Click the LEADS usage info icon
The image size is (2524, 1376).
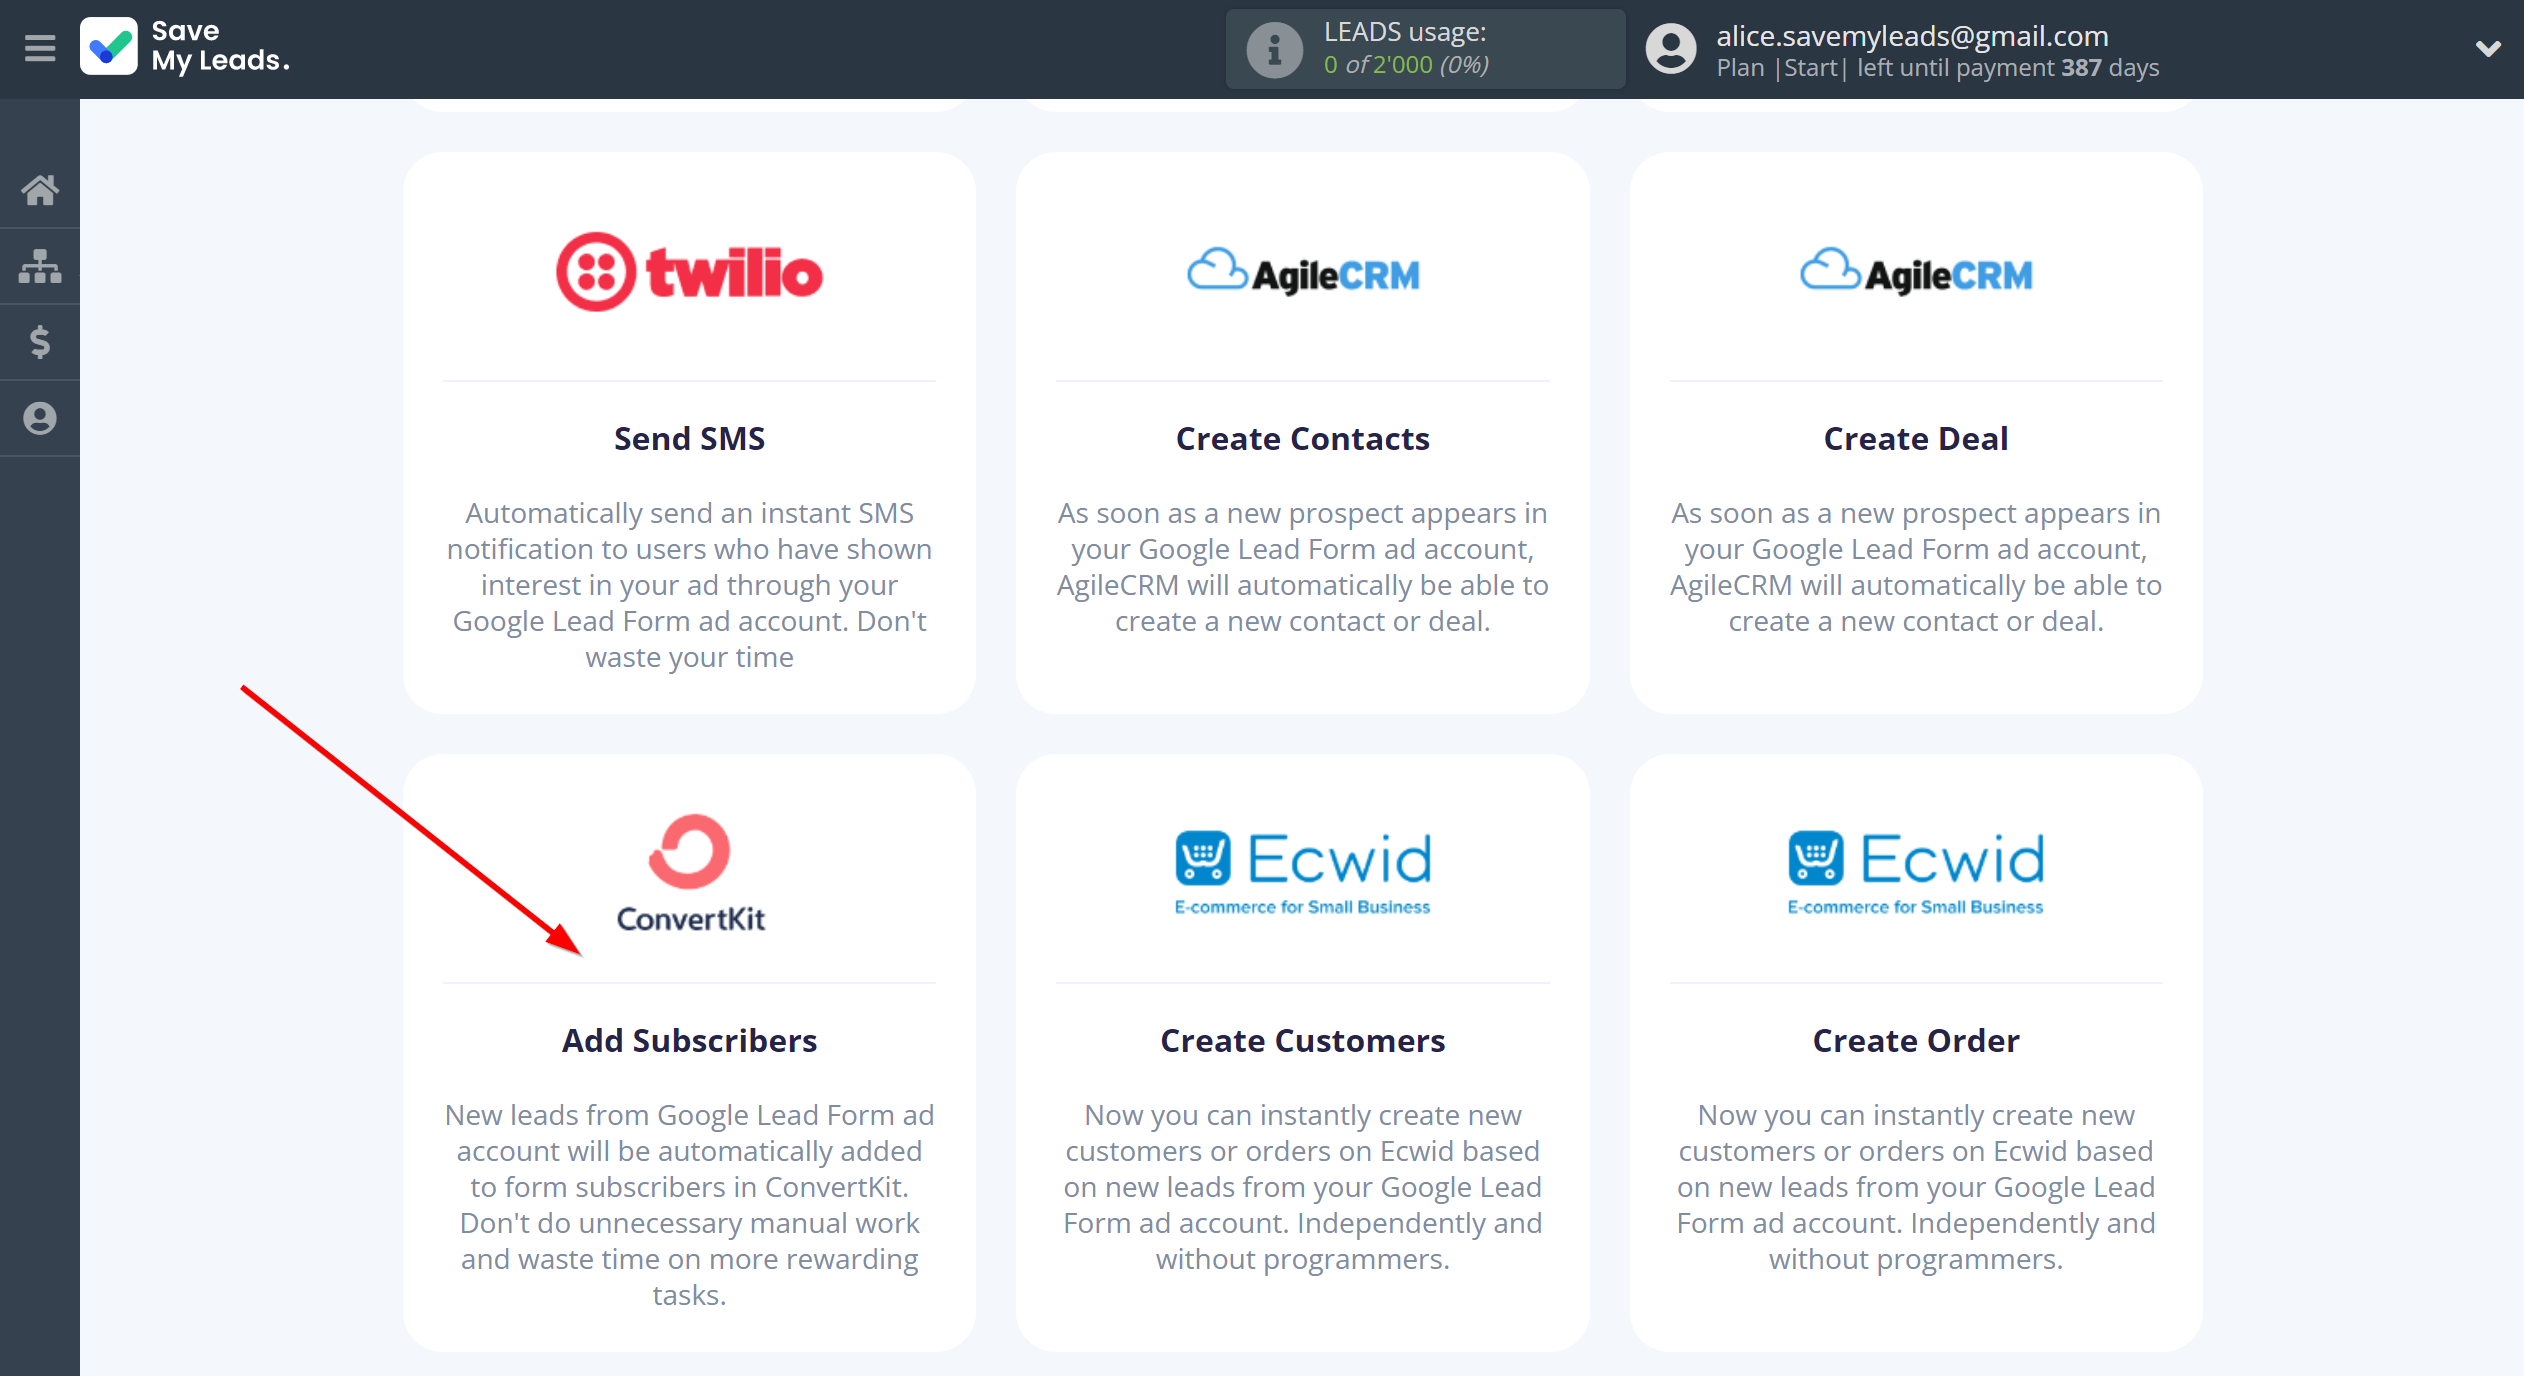click(1274, 49)
